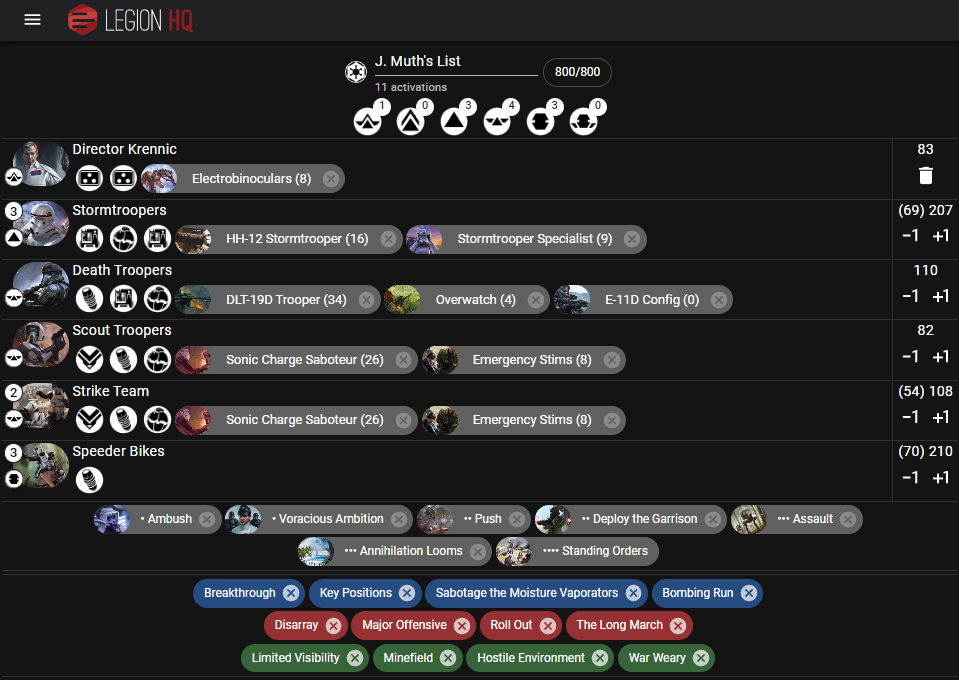Open Speeder Bikes comms upgrade slot
The height and width of the screenshot is (680, 959).
point(89,480)
